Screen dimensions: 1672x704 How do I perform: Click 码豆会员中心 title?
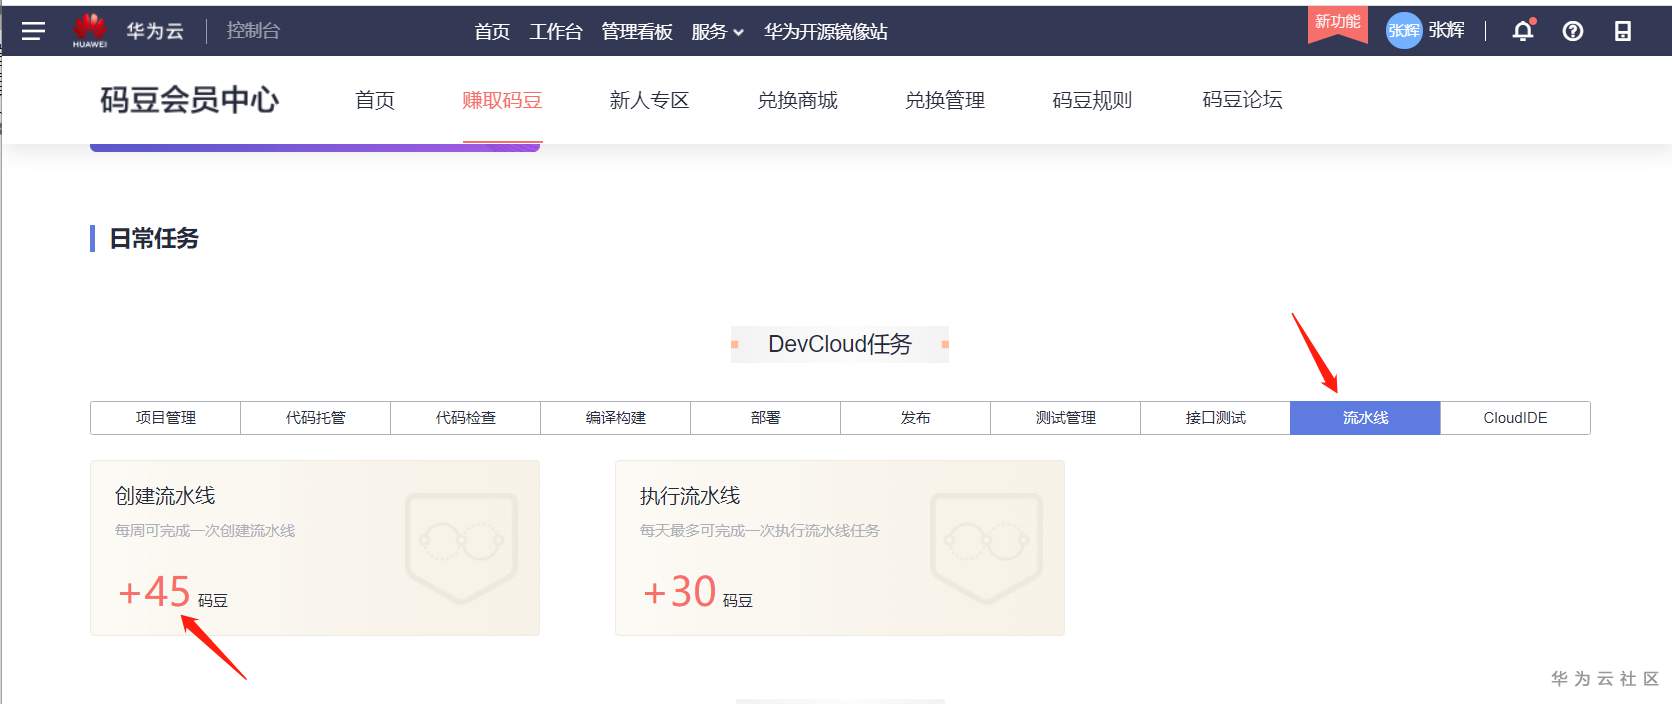[x=189, y=100]
